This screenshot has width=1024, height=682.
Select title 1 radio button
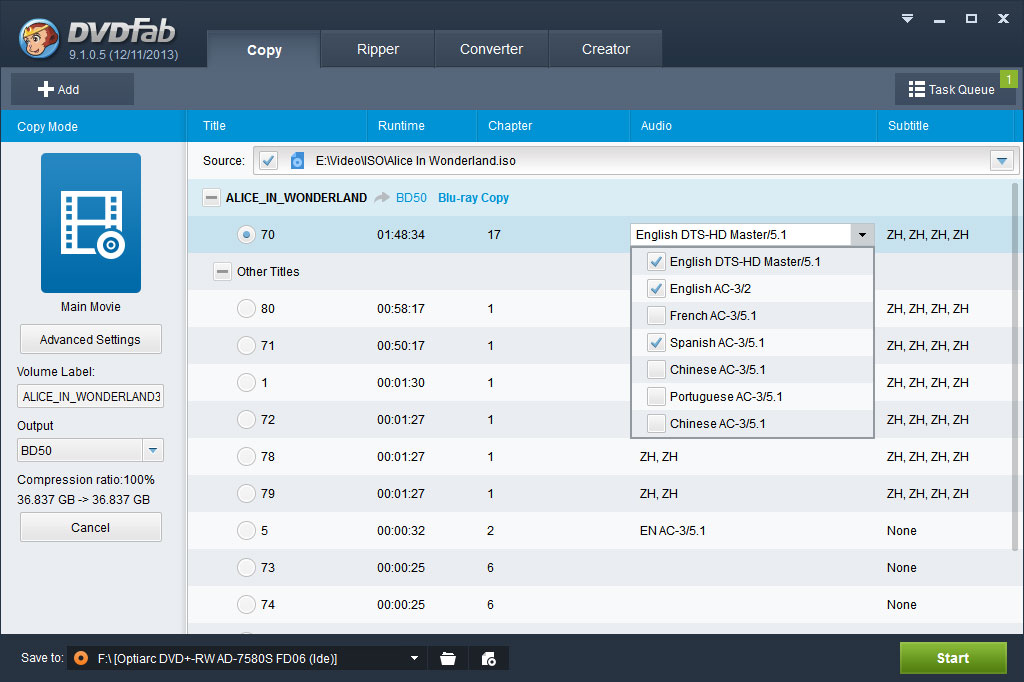tap(246, 382)
